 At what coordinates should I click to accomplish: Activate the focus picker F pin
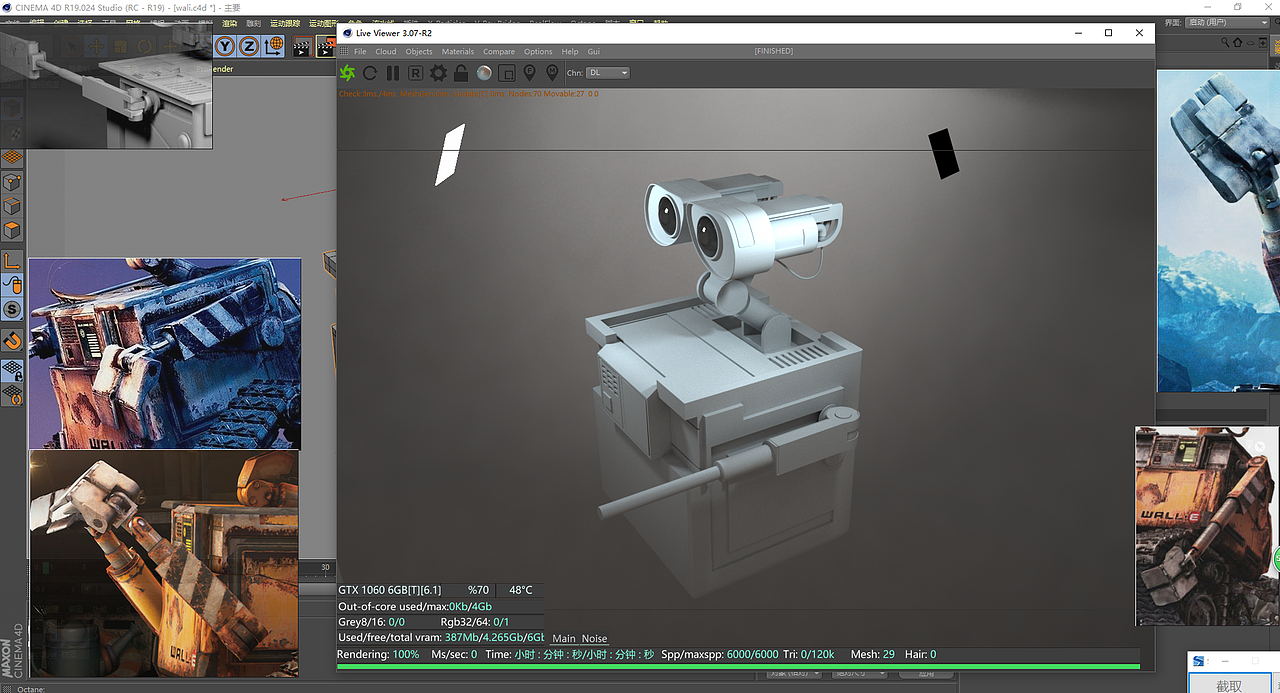point(529,72)
